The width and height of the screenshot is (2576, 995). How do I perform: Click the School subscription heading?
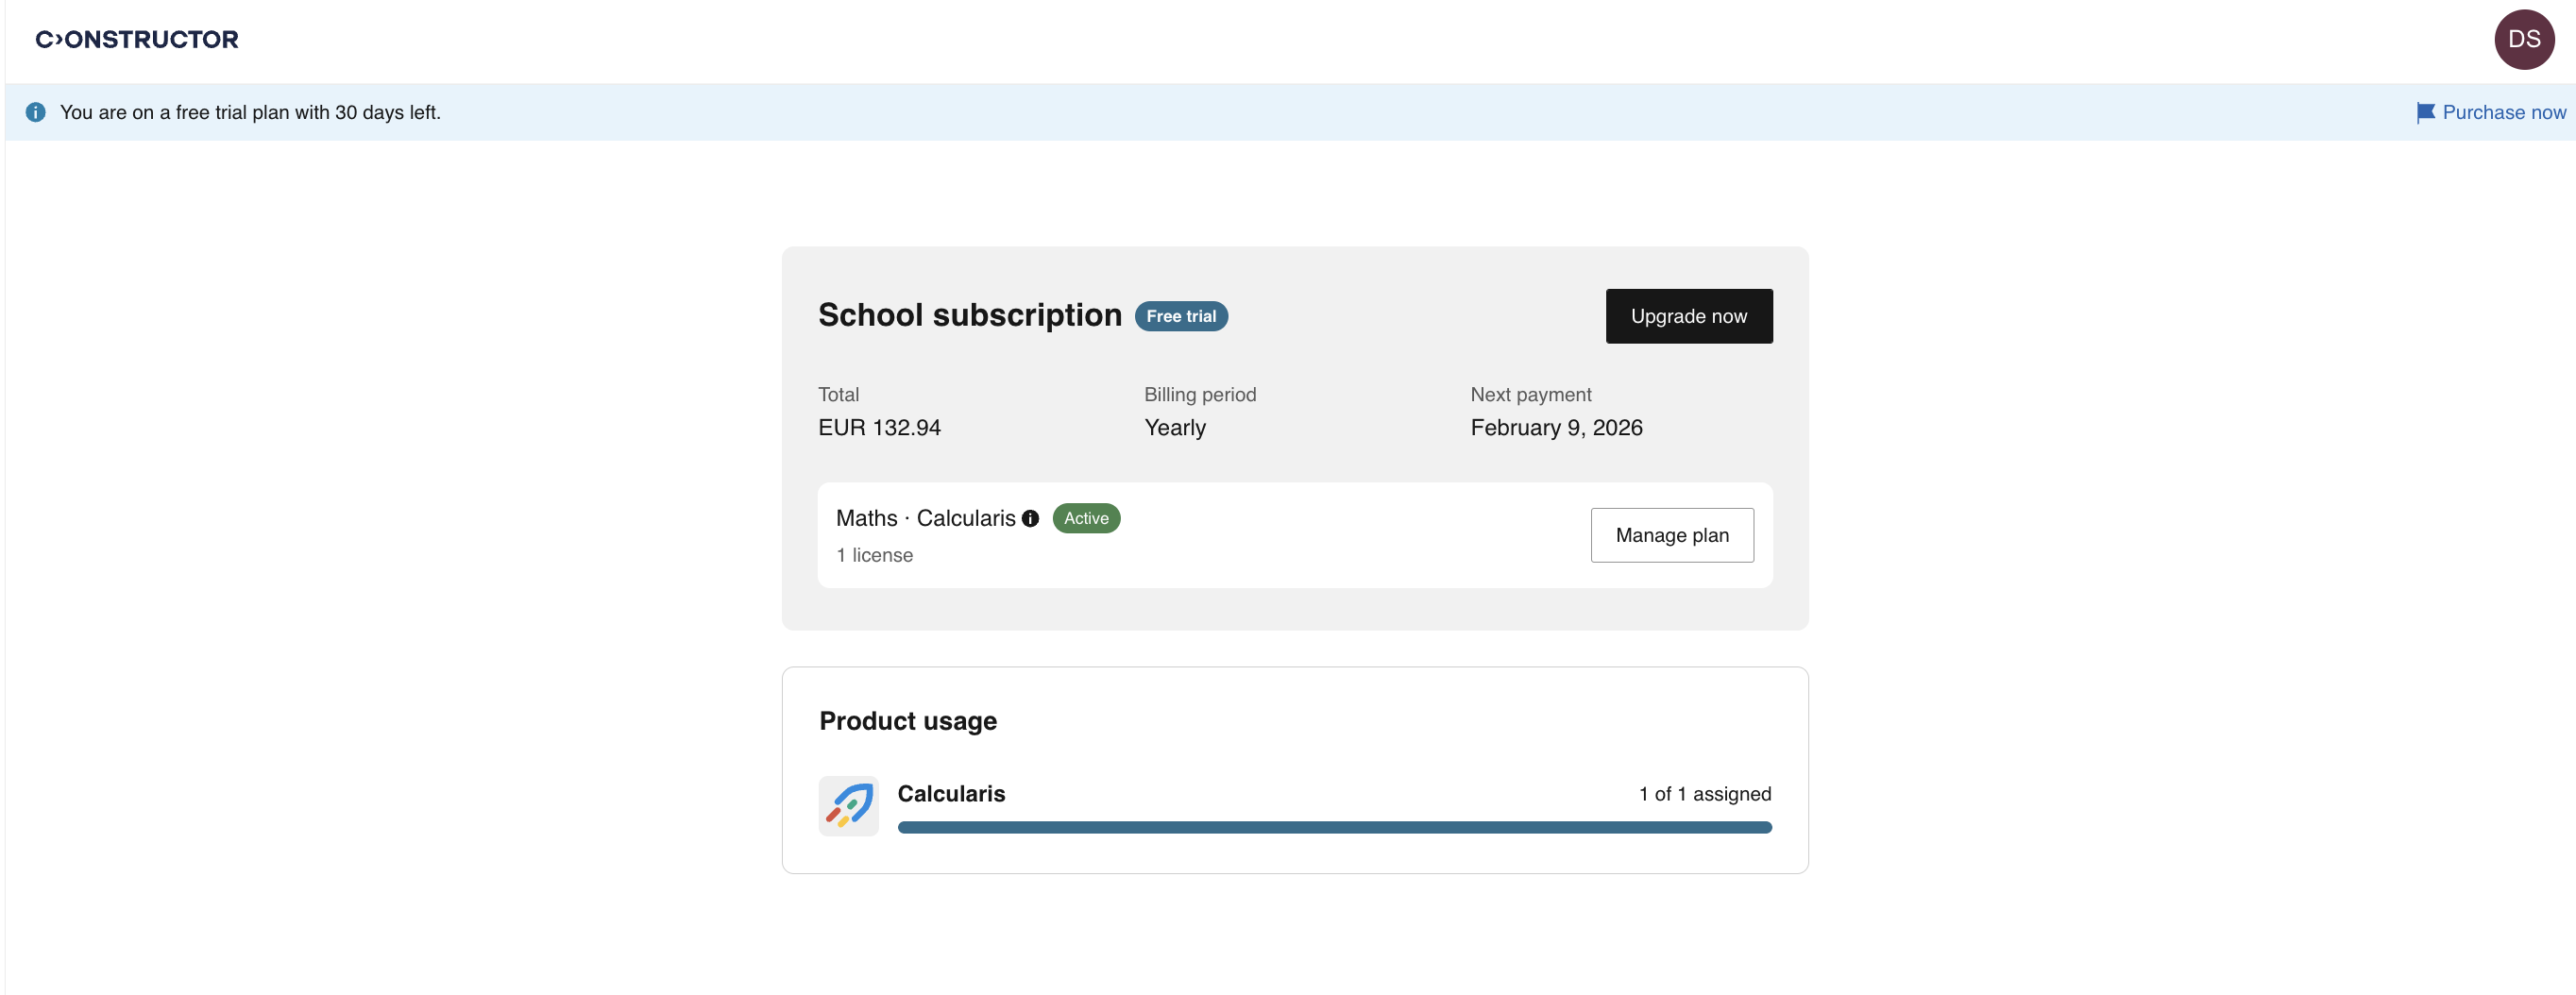tap(969, 315)
